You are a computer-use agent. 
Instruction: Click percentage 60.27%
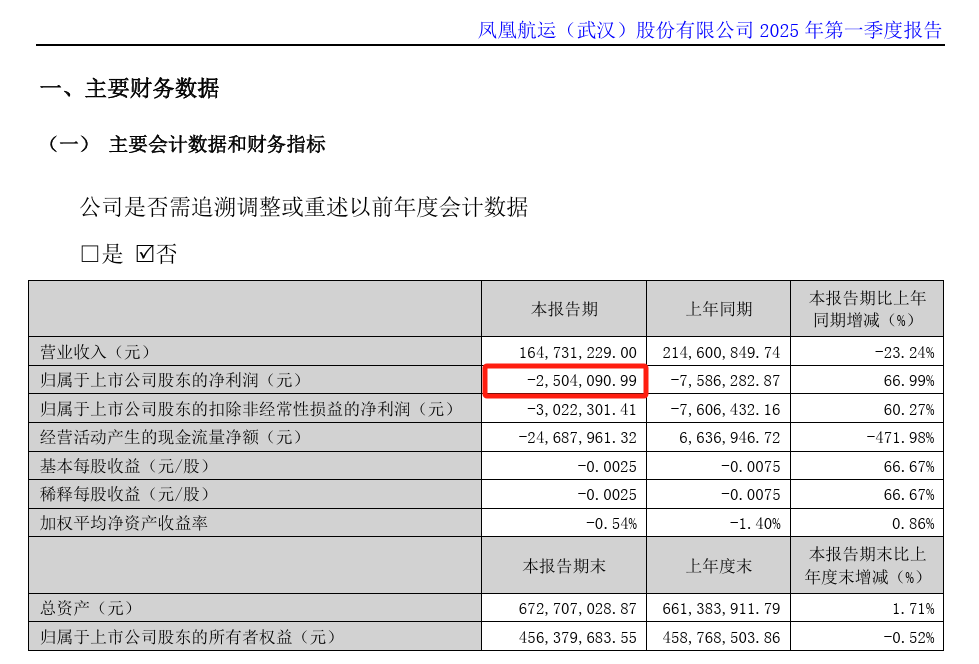coord(909,410)
